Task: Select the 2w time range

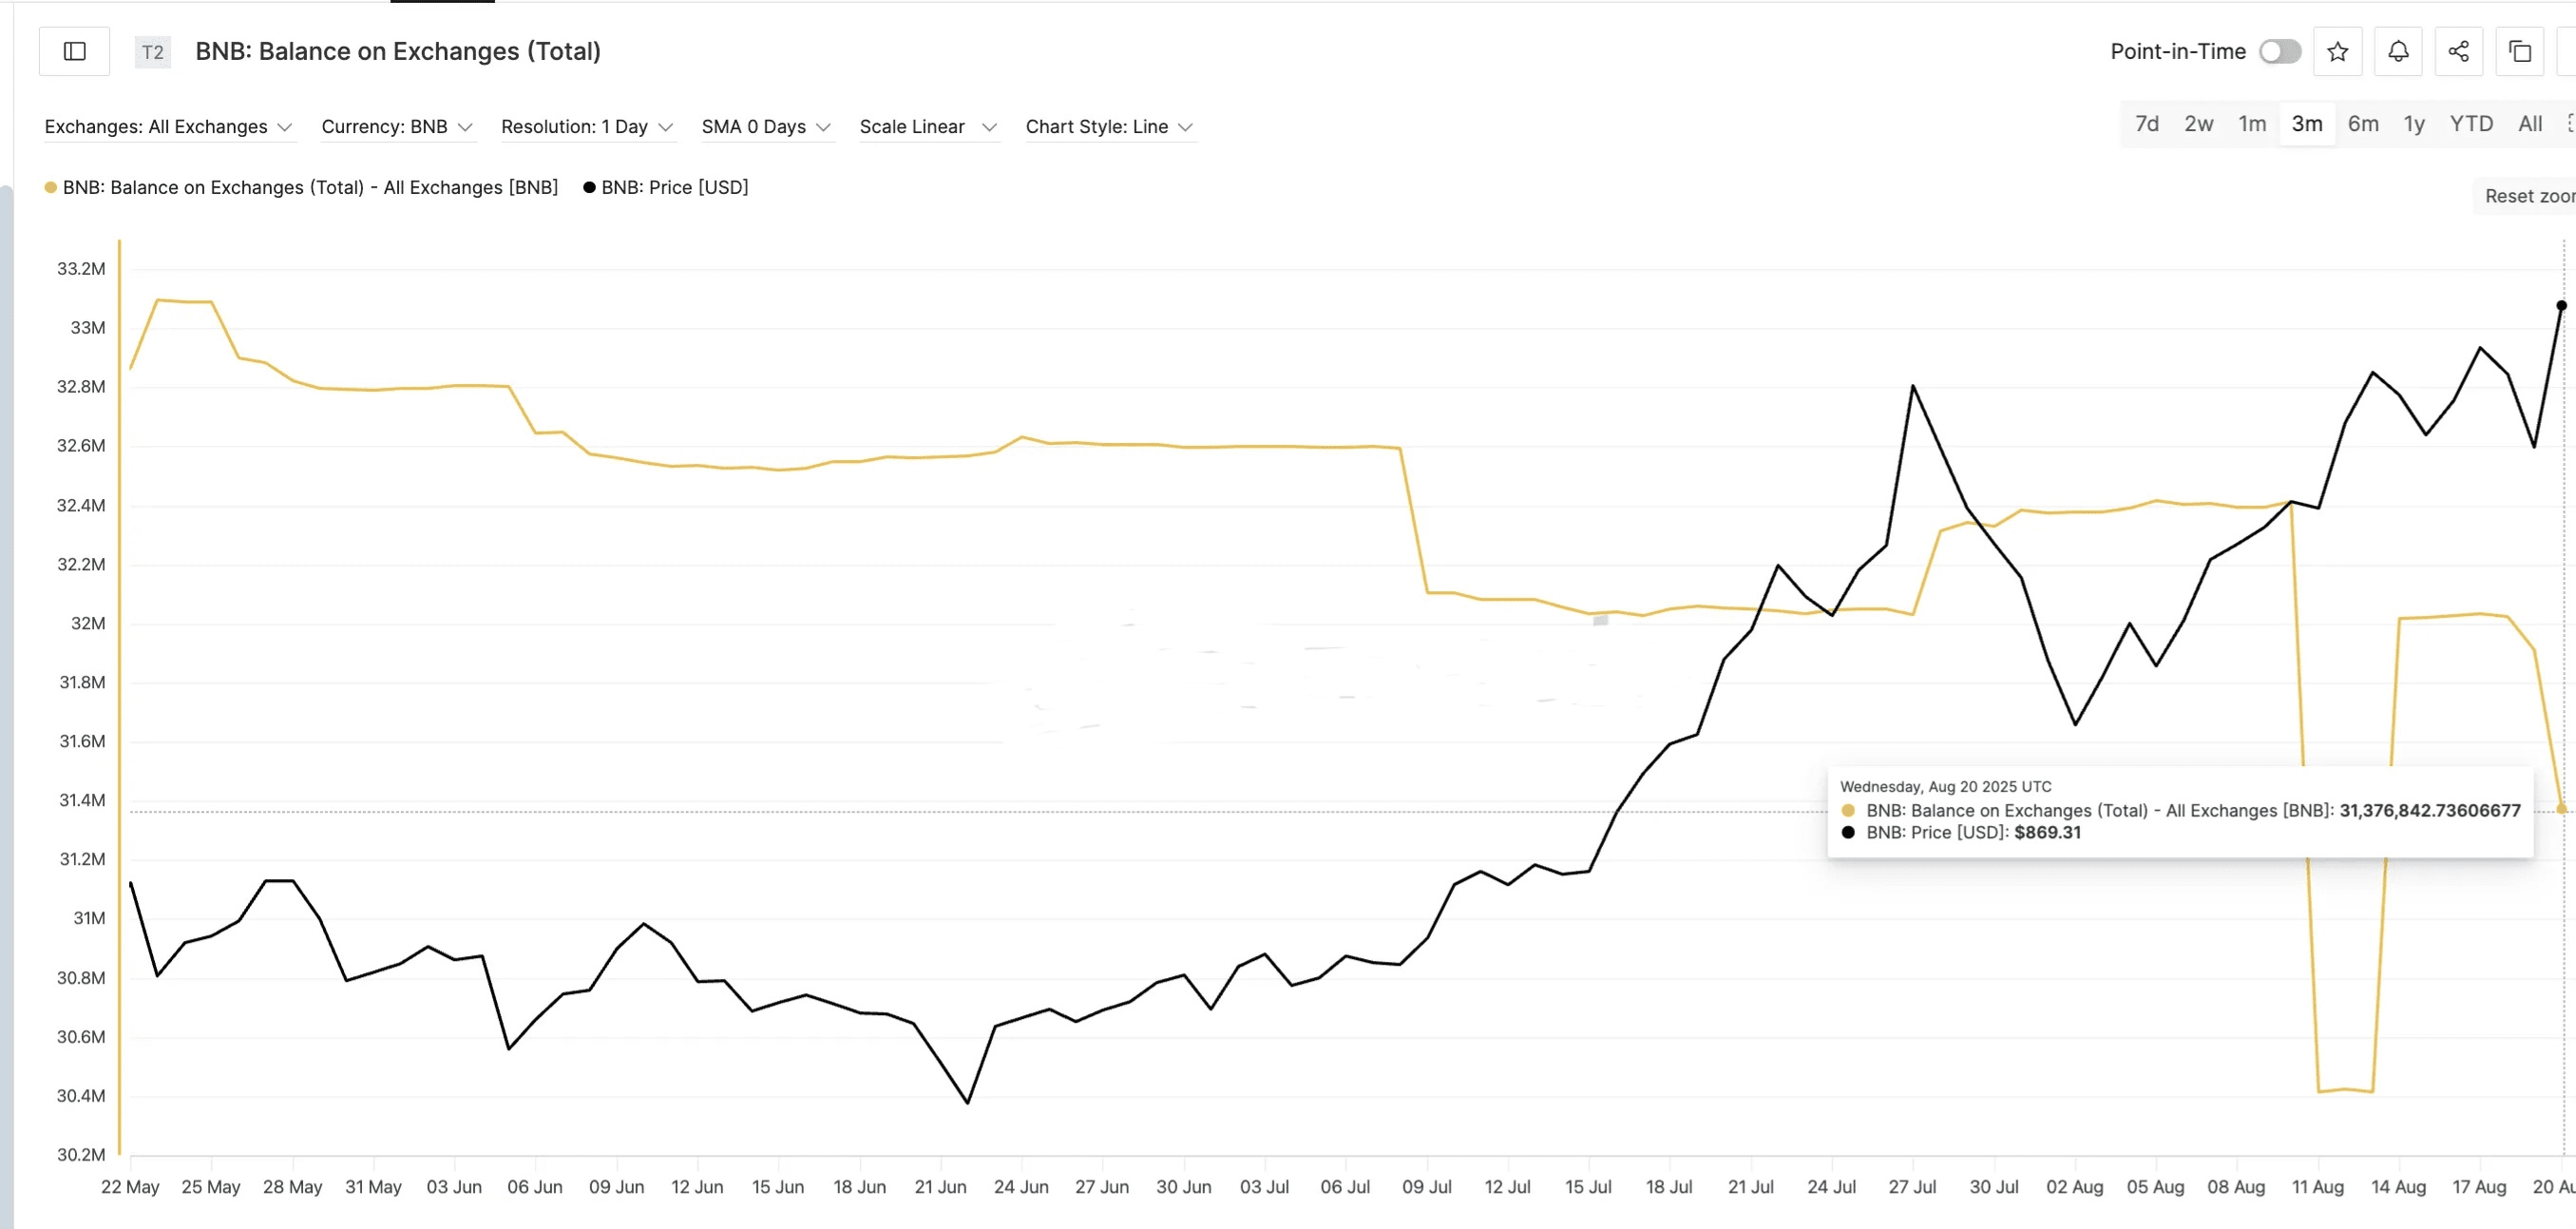Action: [x=2199, y=124]
